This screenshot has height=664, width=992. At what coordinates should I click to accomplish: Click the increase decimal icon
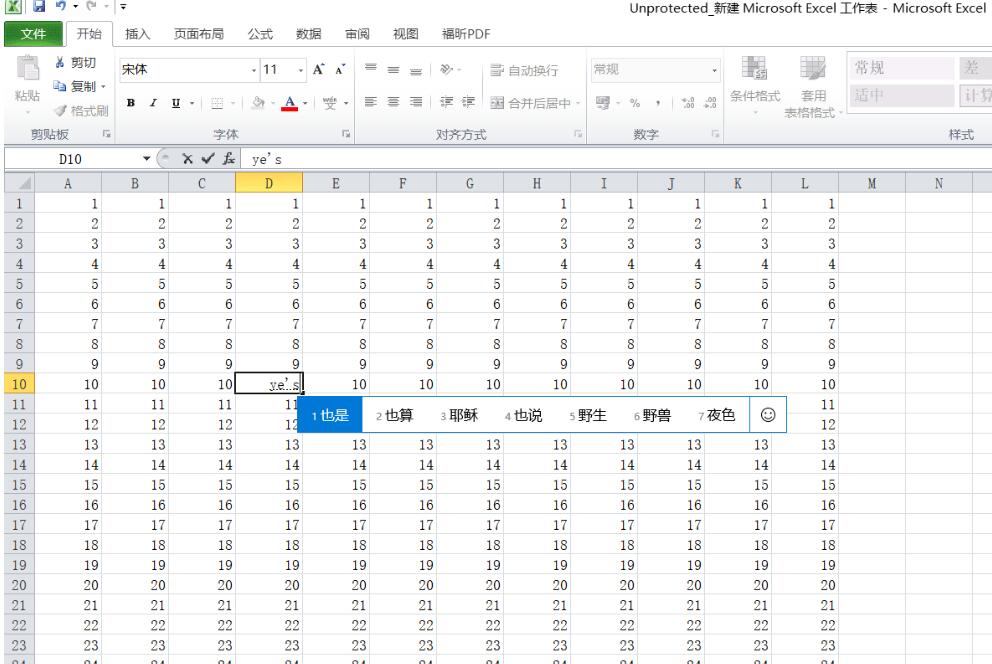click(x=688, y=102)
